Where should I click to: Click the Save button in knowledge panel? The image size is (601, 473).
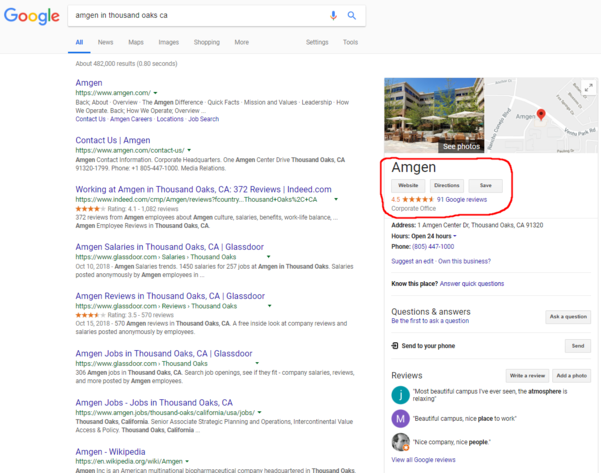(x=486, y=186)
